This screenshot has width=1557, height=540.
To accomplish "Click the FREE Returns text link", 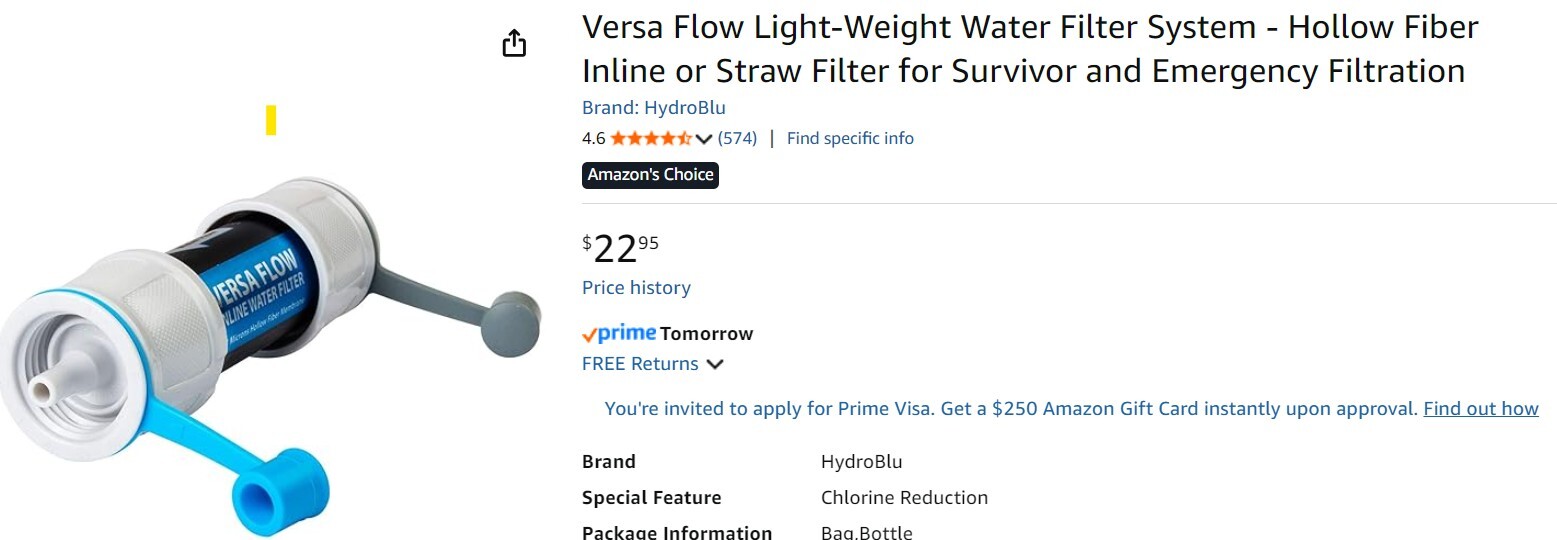I will (640, 364).
